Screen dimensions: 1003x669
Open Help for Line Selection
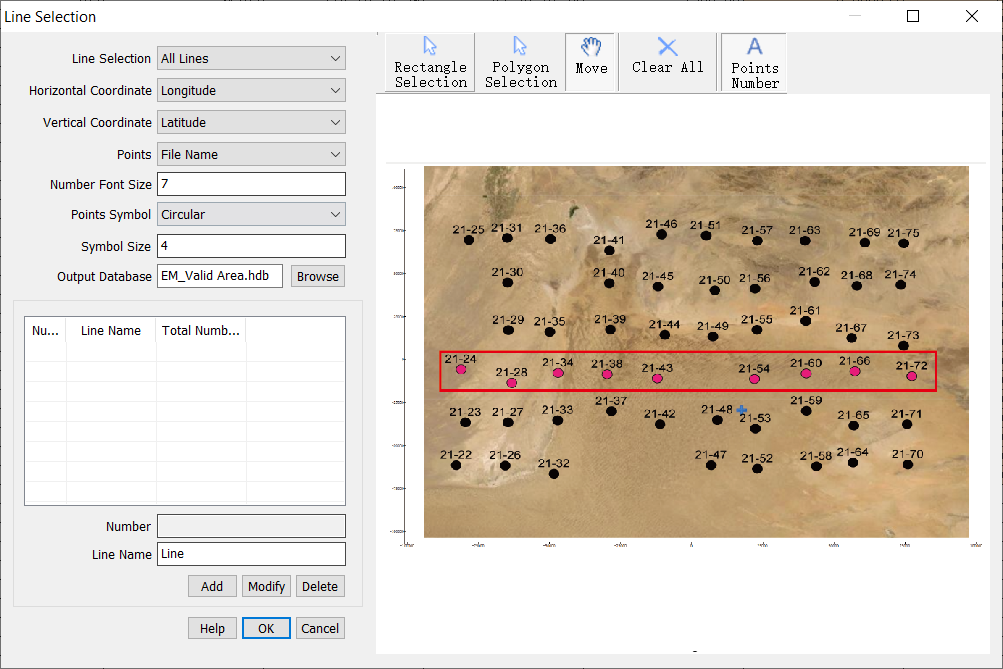[212, 629]
